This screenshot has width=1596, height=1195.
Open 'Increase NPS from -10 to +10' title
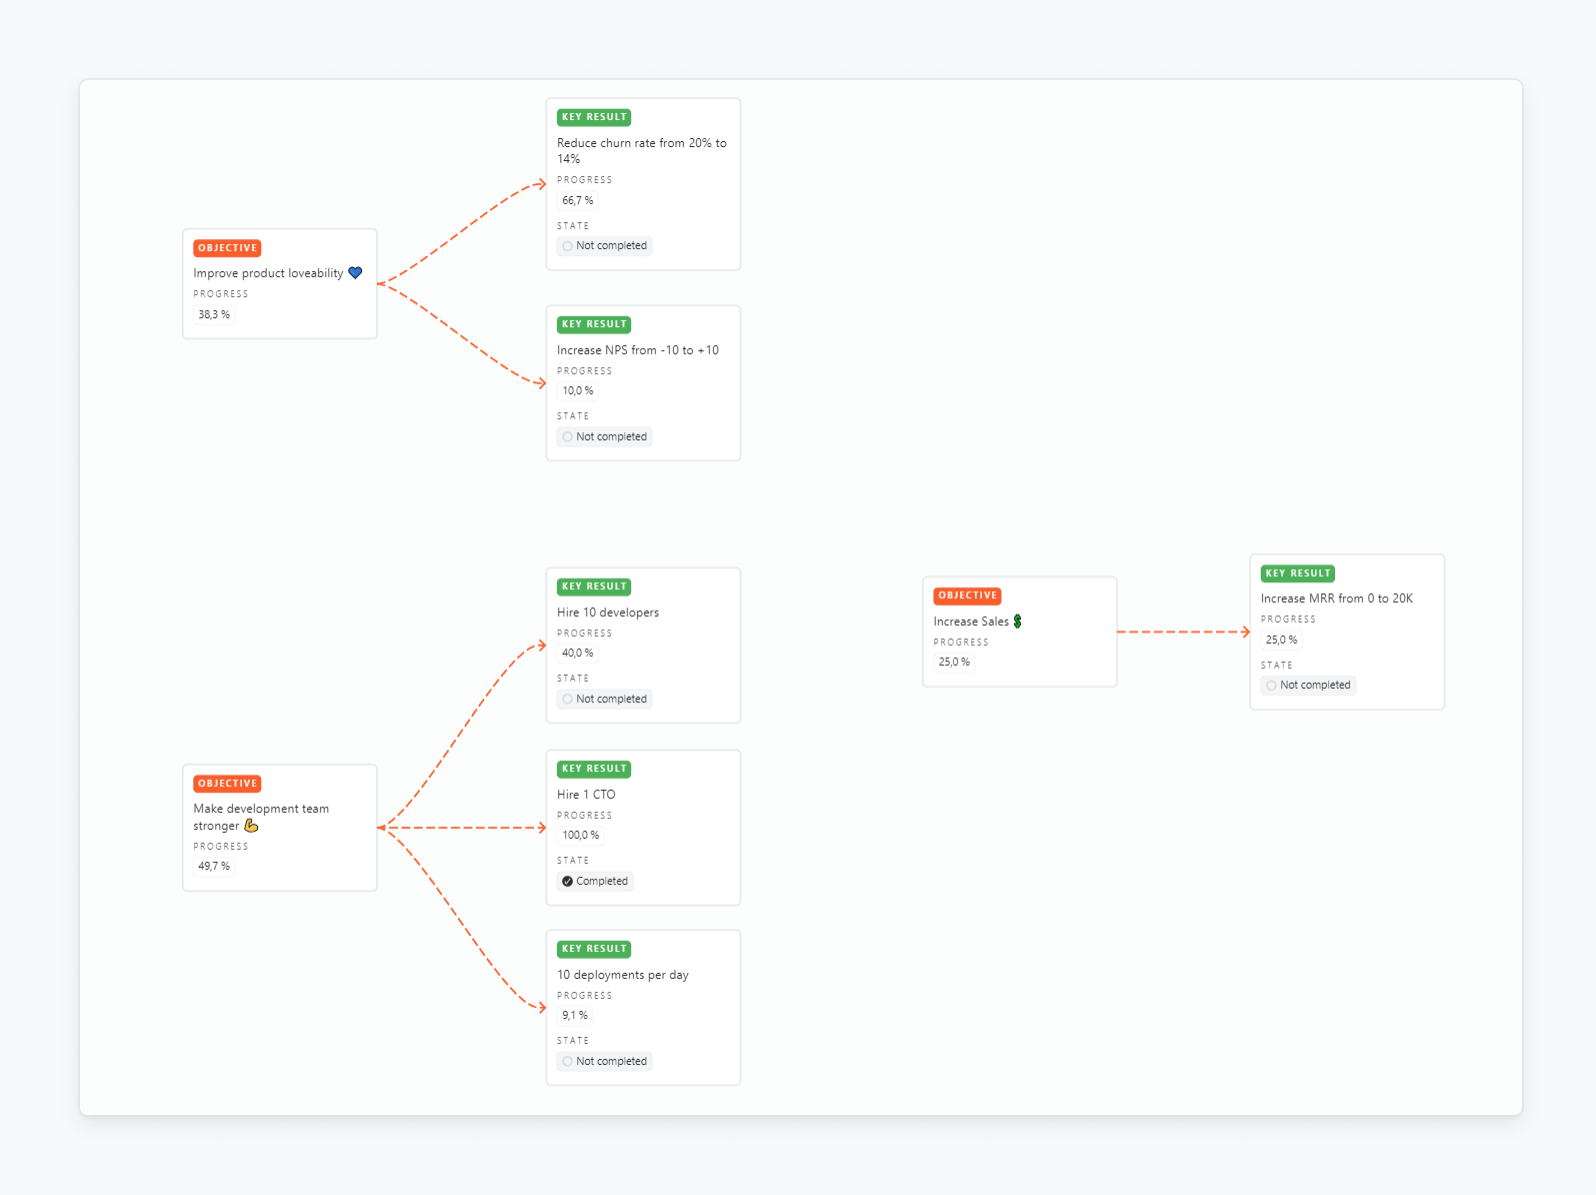point(637,351)
